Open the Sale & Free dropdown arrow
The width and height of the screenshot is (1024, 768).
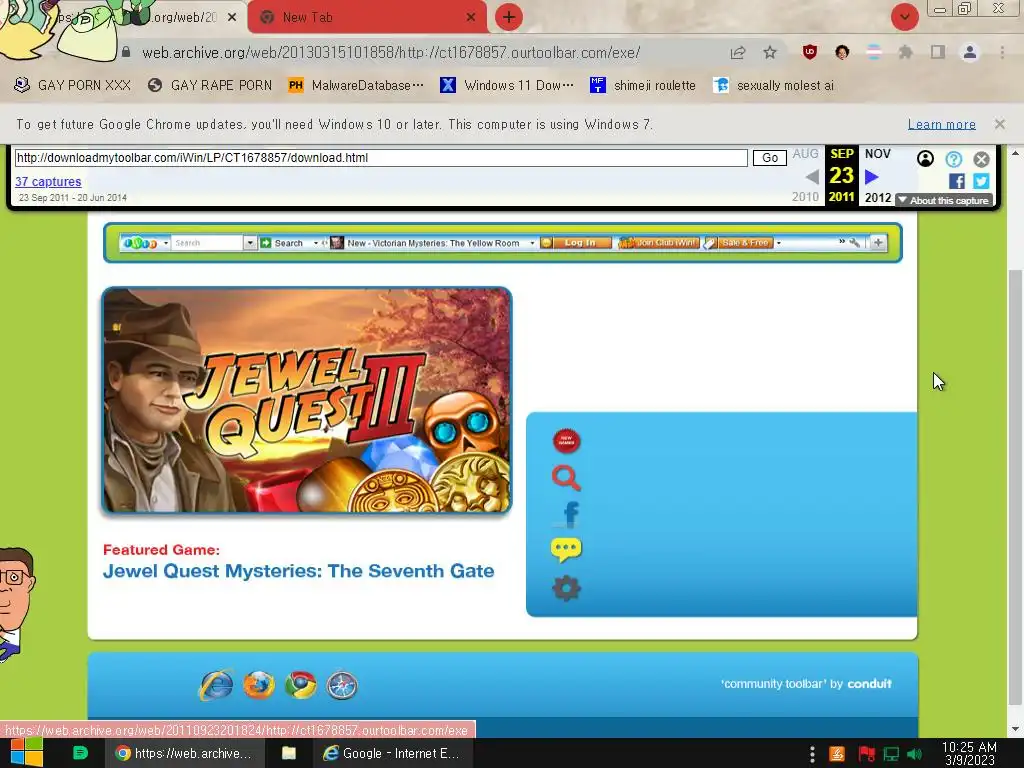[x=778, y=243]
